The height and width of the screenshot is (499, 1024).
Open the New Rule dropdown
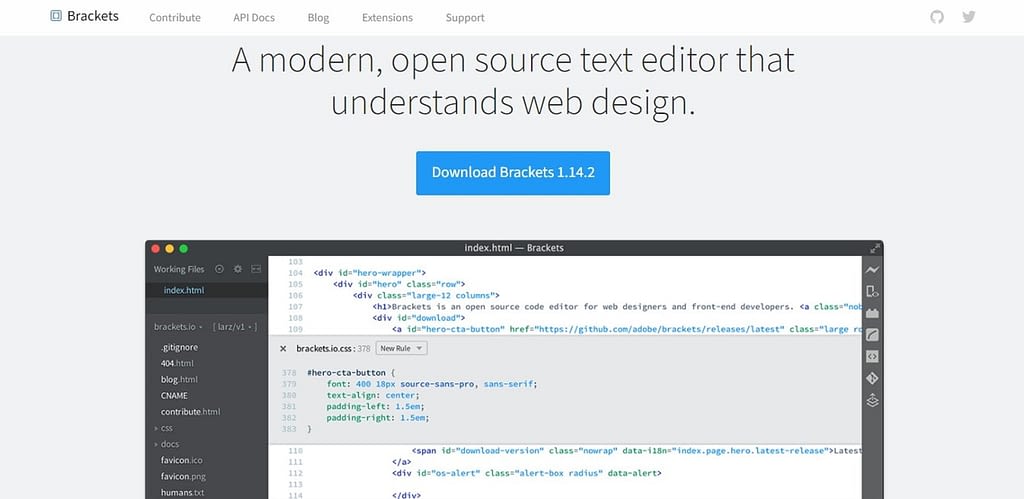point(402,349)
